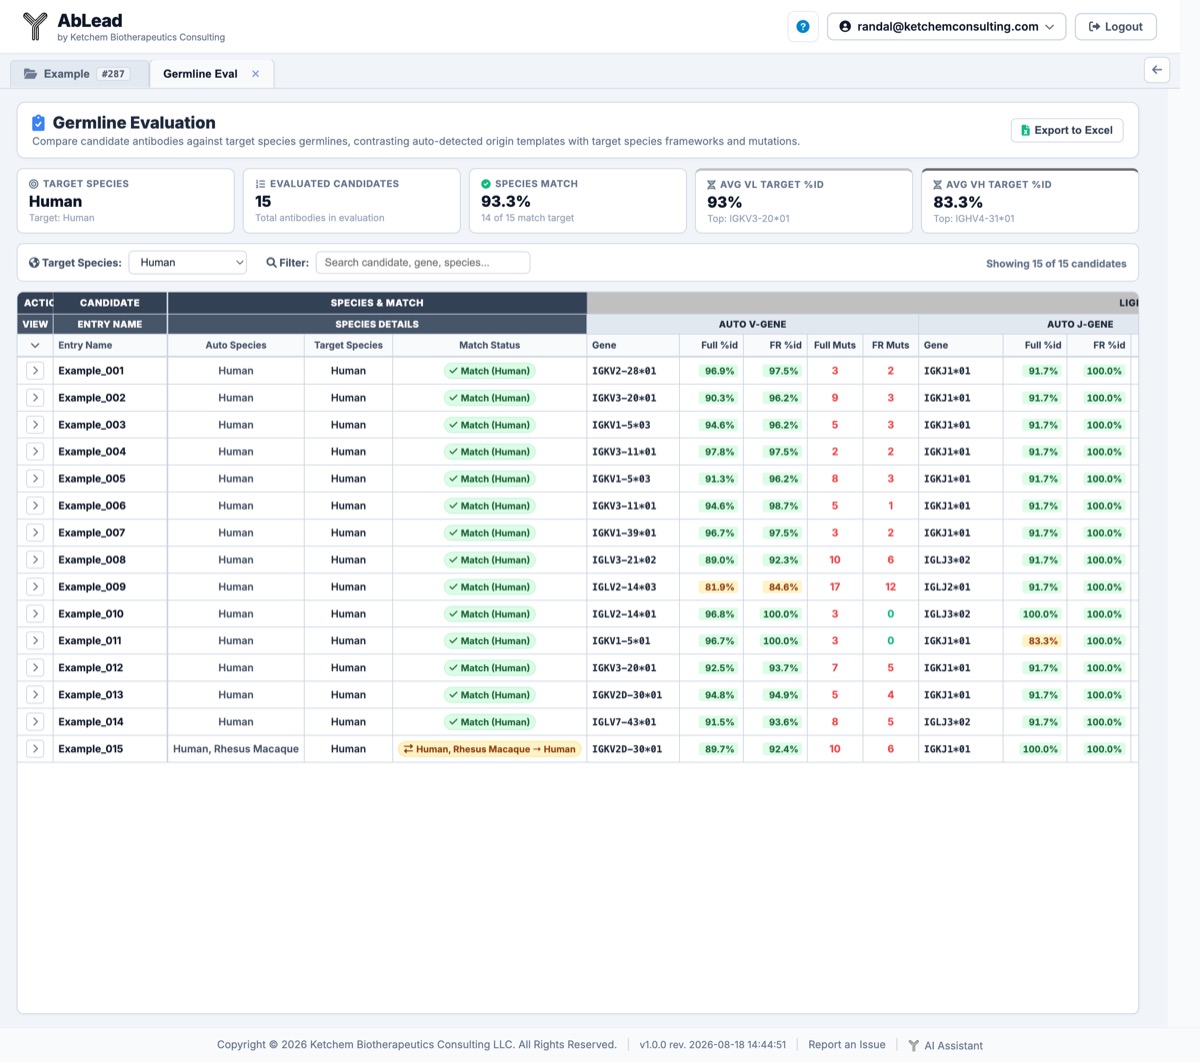The image size is (1200, 1062).
Task: Click the AI Assistant antibody icon
Action: 913,1045
